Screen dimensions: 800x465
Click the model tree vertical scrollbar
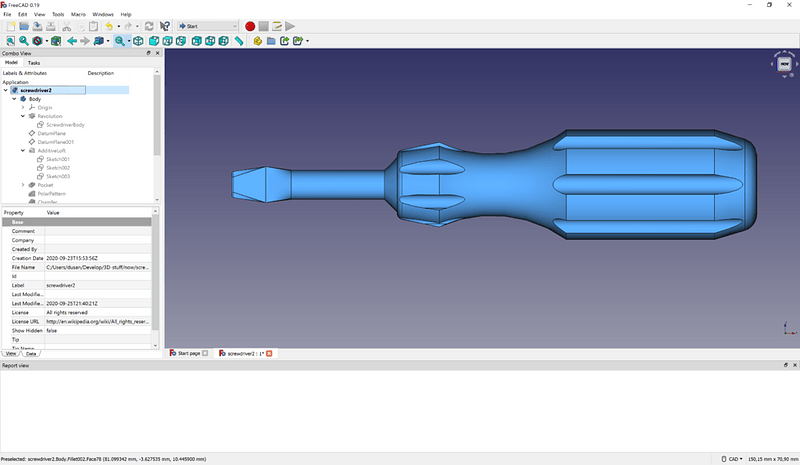pos(157,115)
